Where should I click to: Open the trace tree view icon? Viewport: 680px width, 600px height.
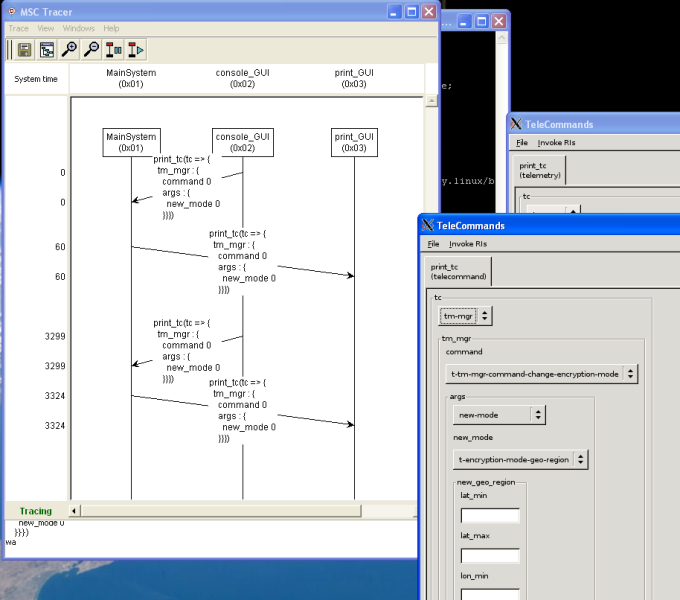[x=47, y=50]
